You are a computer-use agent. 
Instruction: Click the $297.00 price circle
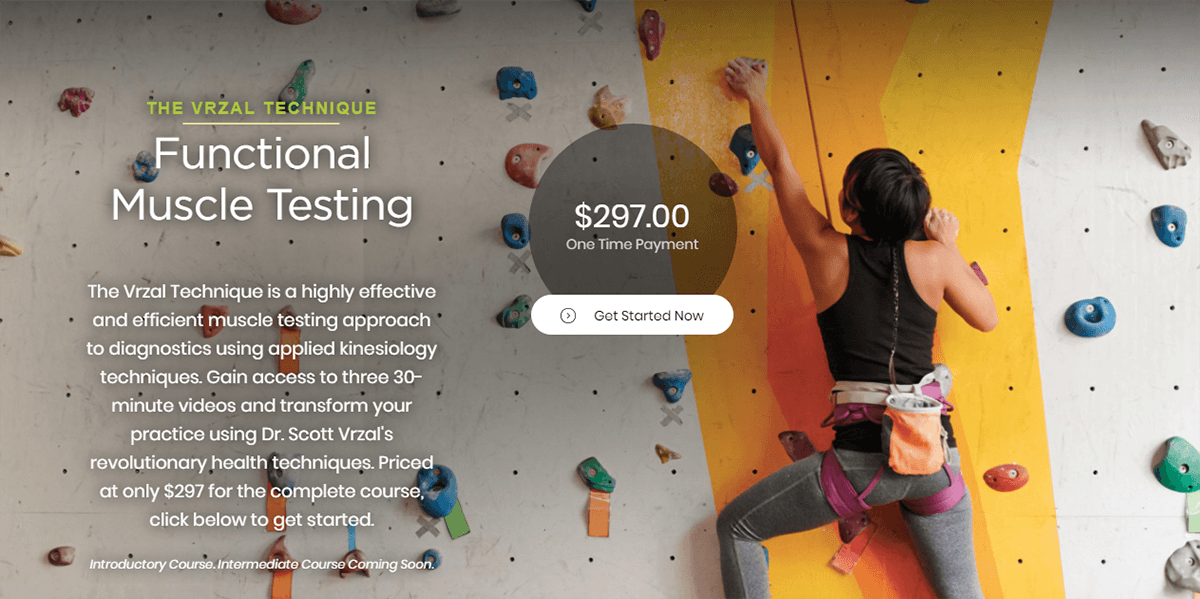tap(632, 216)
